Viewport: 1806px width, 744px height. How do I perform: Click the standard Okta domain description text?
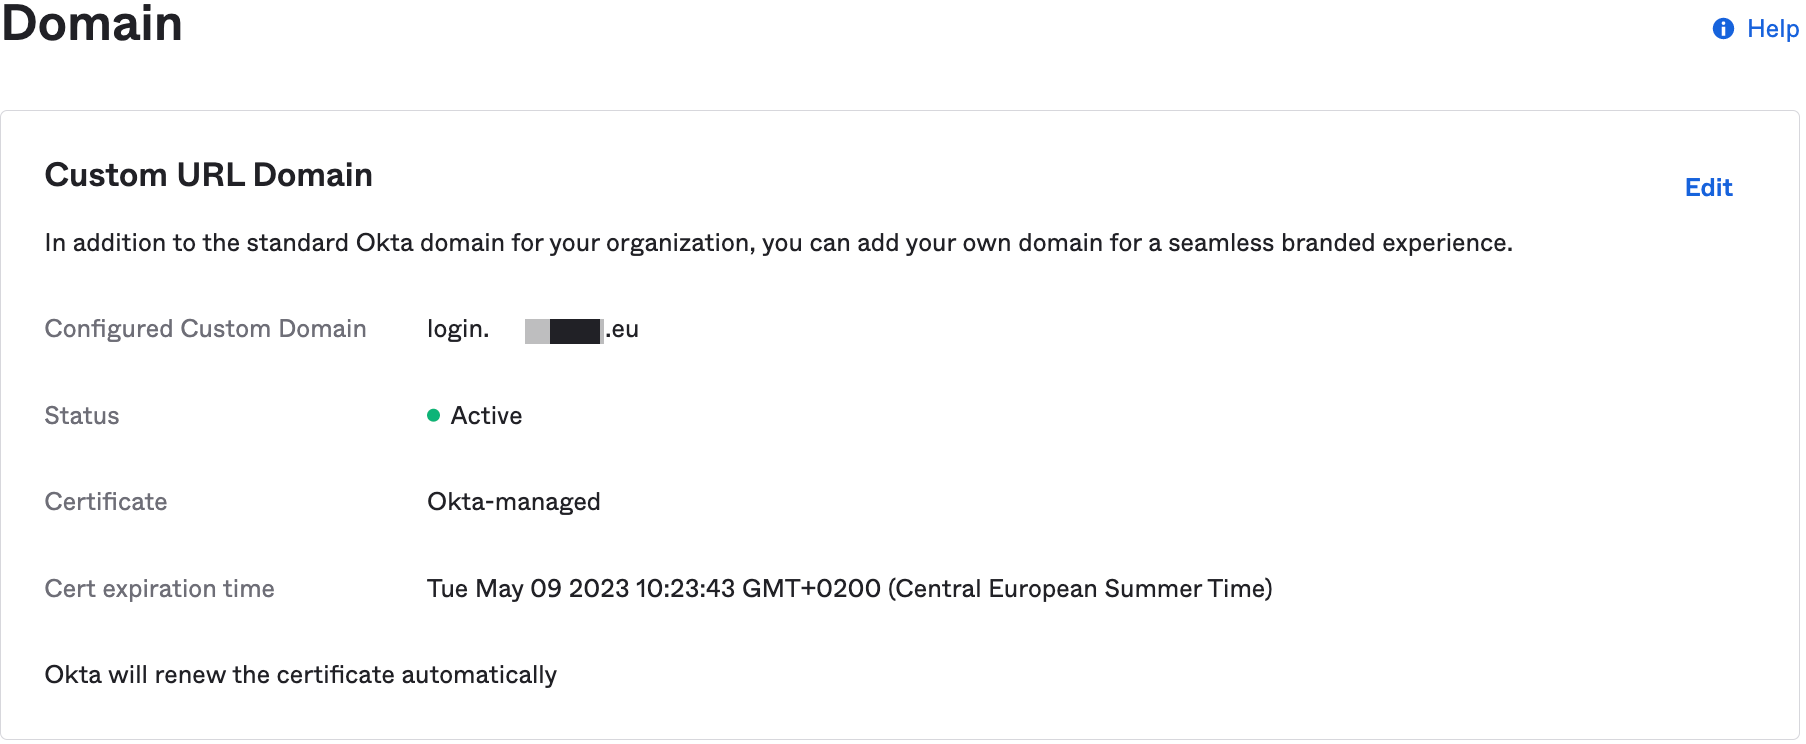pyautogui.click(x=778, y=243)
